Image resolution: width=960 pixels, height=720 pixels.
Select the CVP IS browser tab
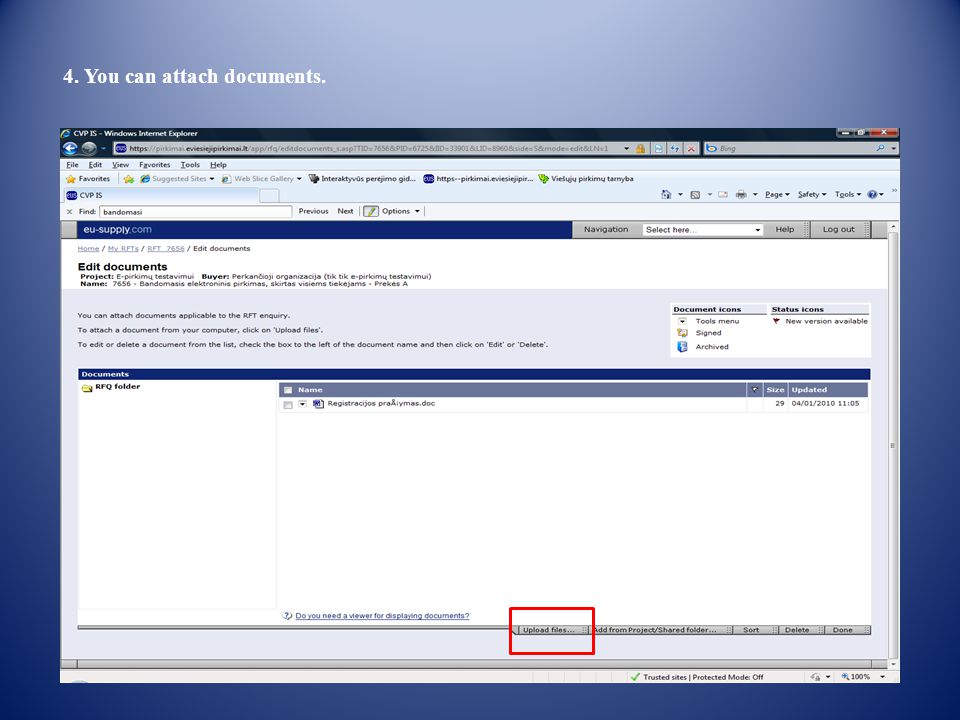[x=161, y=195]
